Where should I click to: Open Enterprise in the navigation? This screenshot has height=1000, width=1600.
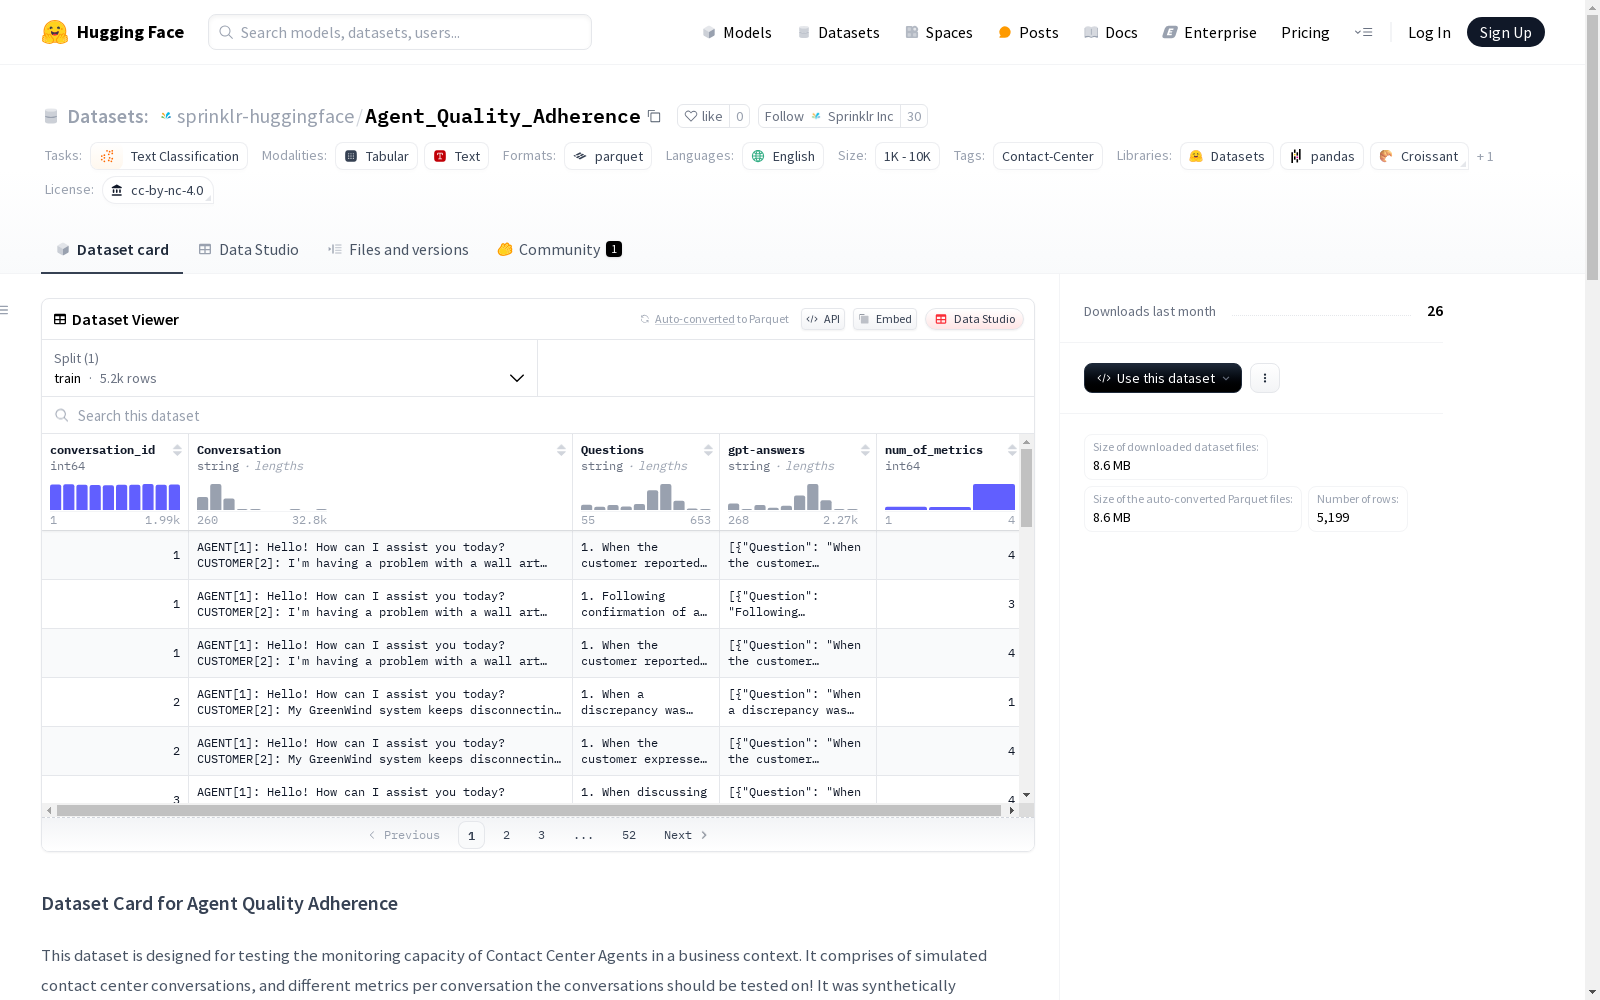pyautogui.click(x=1209, y=32)
